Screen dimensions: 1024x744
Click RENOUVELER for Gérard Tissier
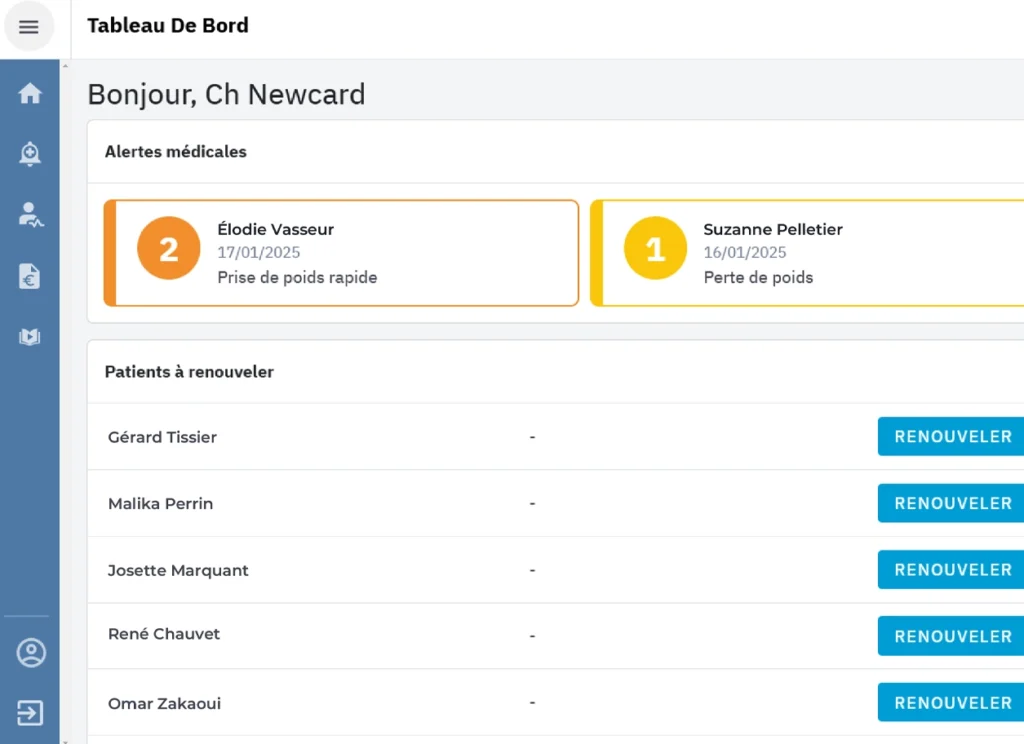pyautogui.click(x=948, y=436)
